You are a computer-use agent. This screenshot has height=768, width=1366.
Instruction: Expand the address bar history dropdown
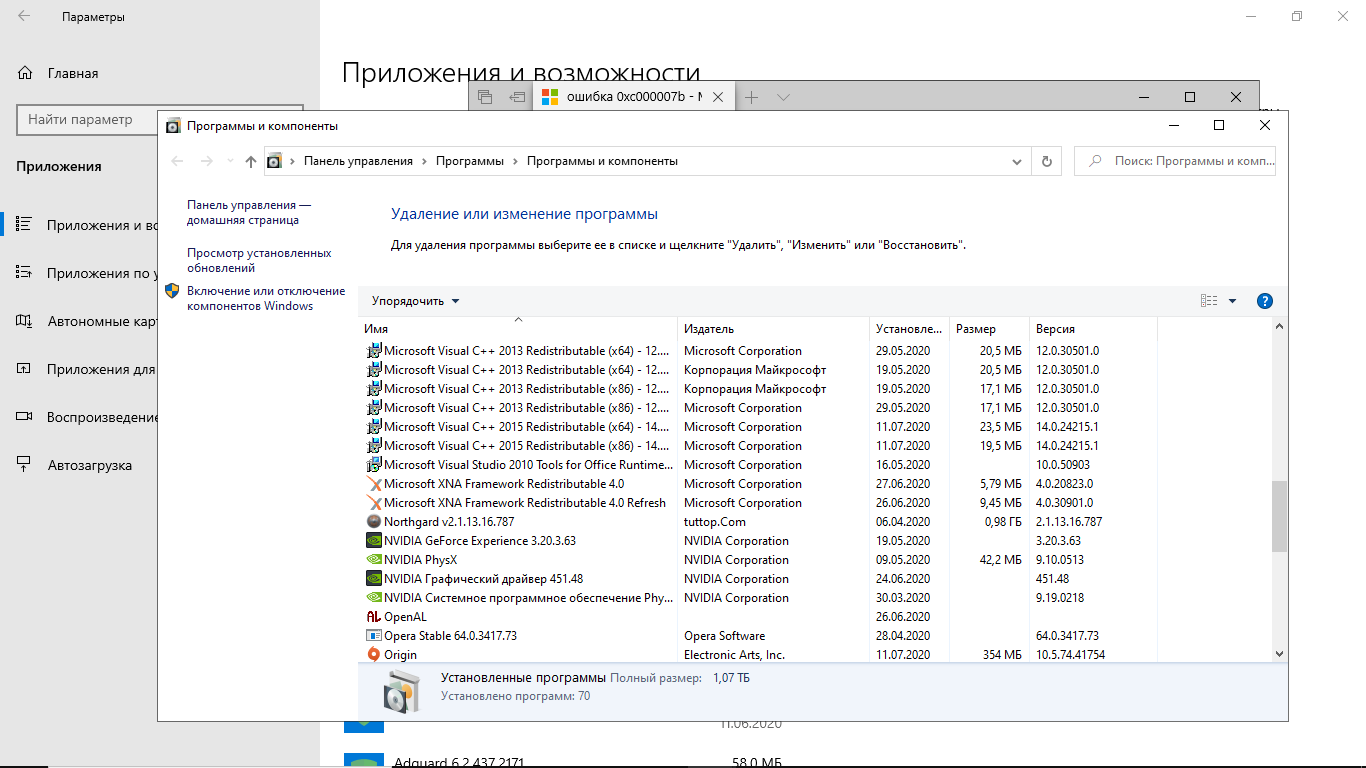1018,161
